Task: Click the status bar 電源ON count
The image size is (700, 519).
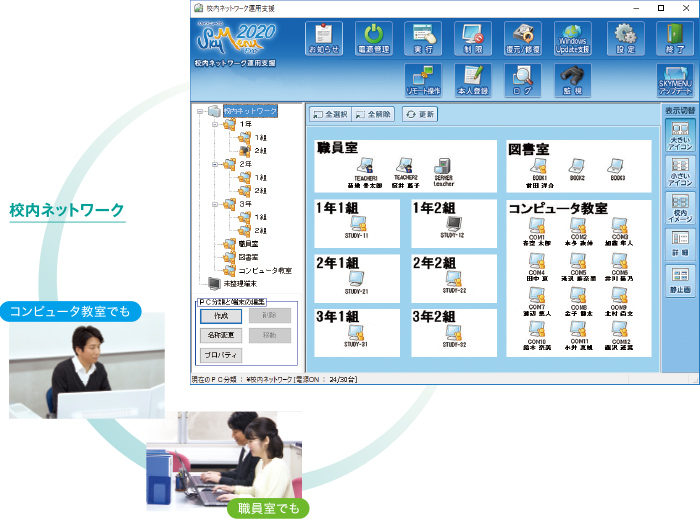Action: (326, 380)
